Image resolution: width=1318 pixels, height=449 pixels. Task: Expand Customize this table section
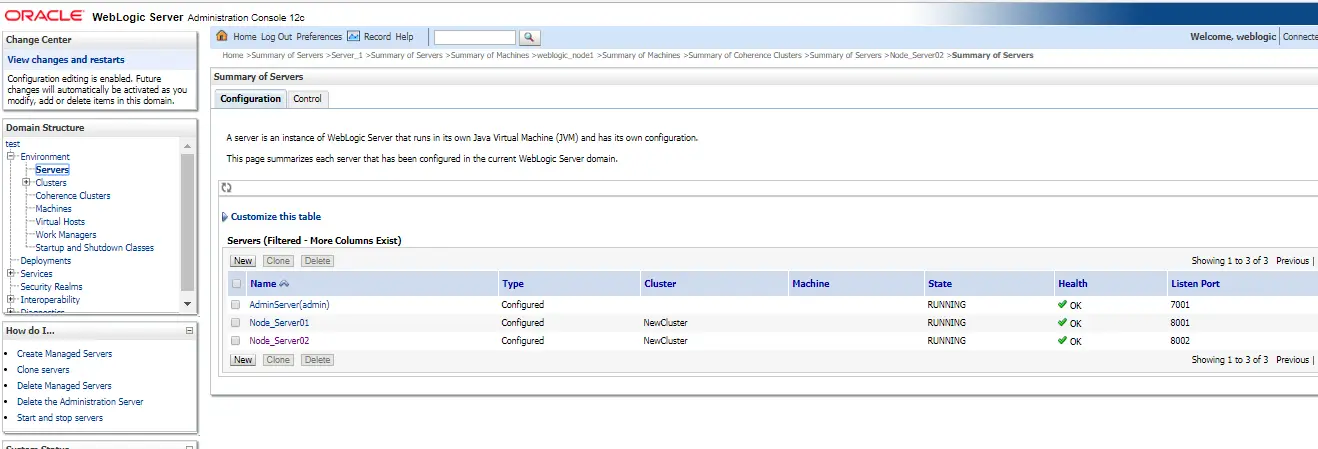225,217
